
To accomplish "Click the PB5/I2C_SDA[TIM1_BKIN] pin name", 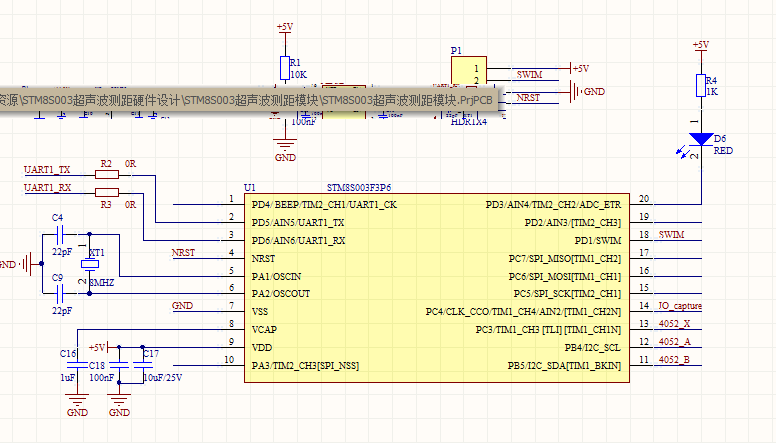I will (x=564, y=366).
